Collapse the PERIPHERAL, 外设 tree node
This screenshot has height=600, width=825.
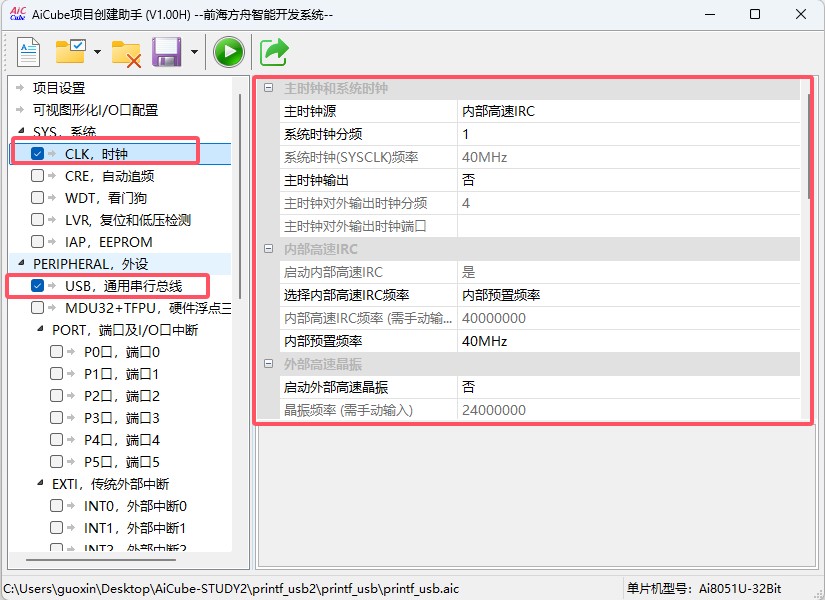21,263
